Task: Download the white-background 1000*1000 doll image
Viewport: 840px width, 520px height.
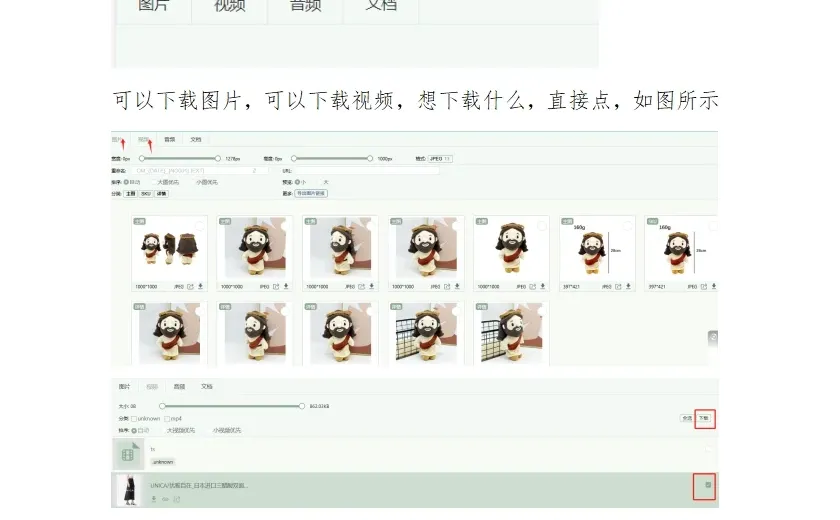Action: coord(543,287)
